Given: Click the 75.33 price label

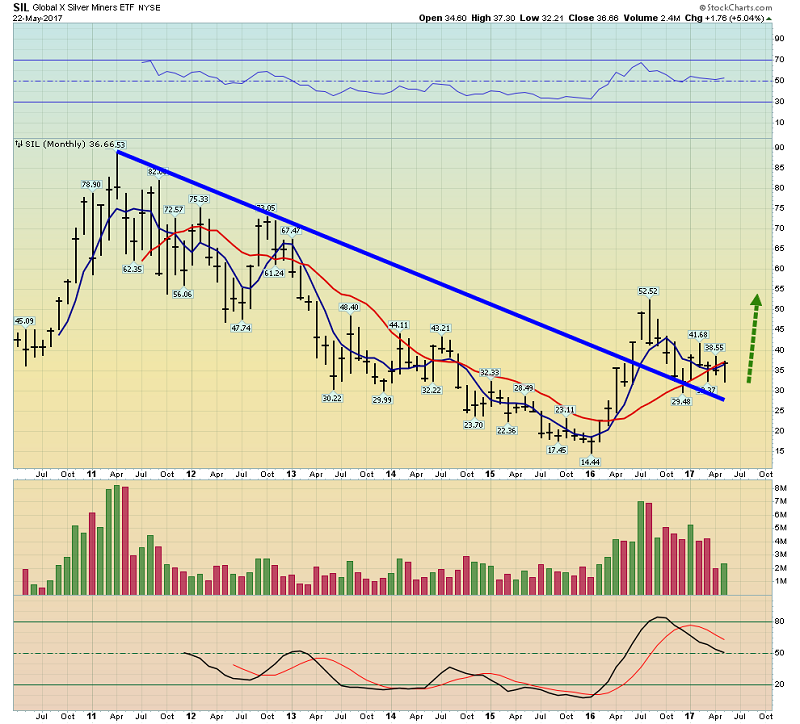Looking at the screenshot, I should pyautogui.click(x=198, y=199).
